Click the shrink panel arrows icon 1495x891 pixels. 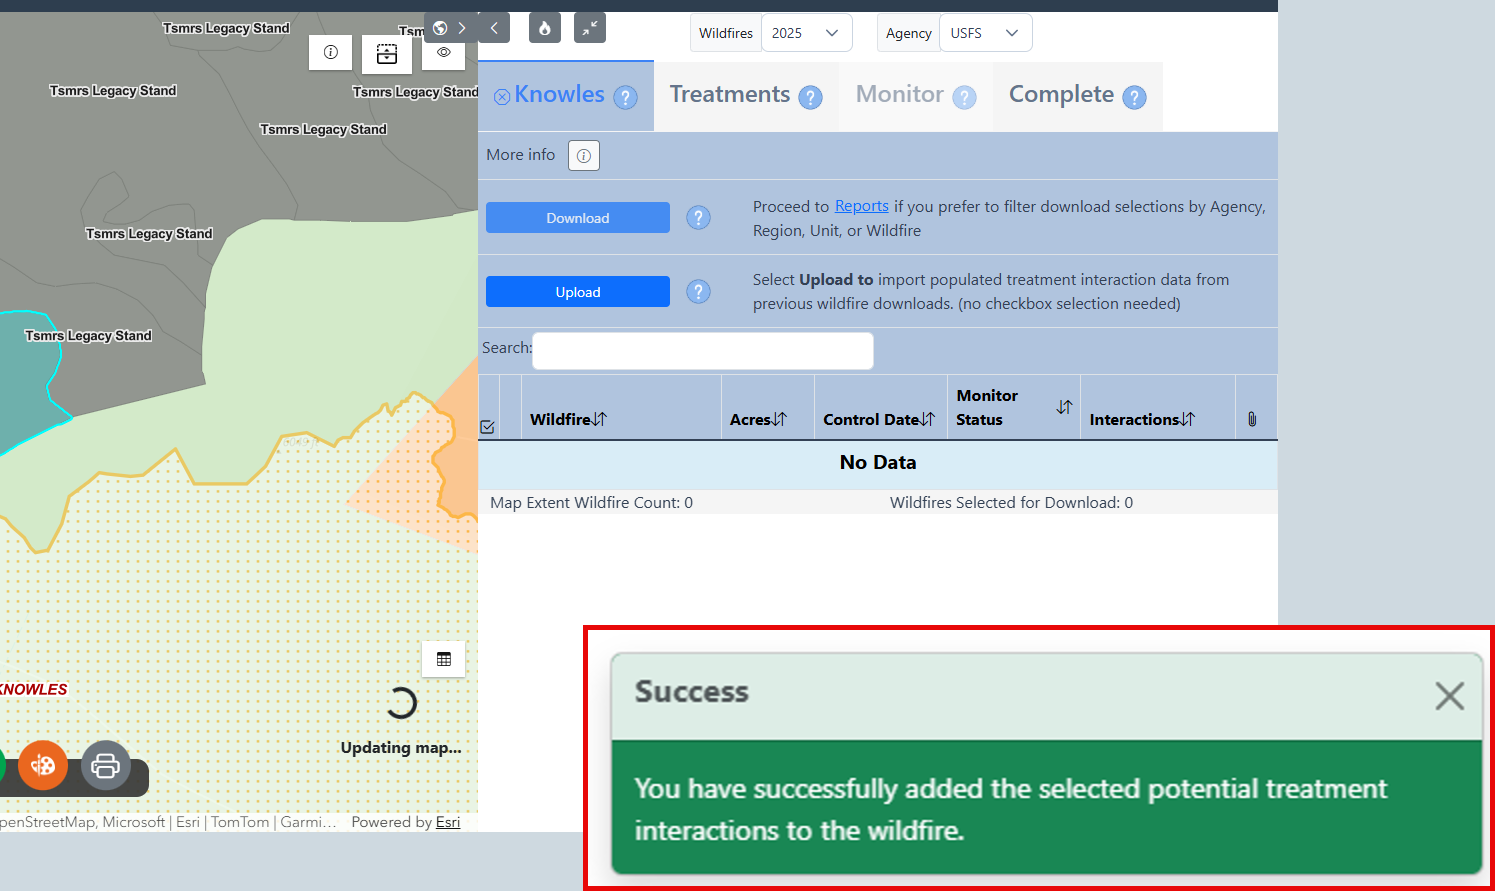(x=590, y=28)
